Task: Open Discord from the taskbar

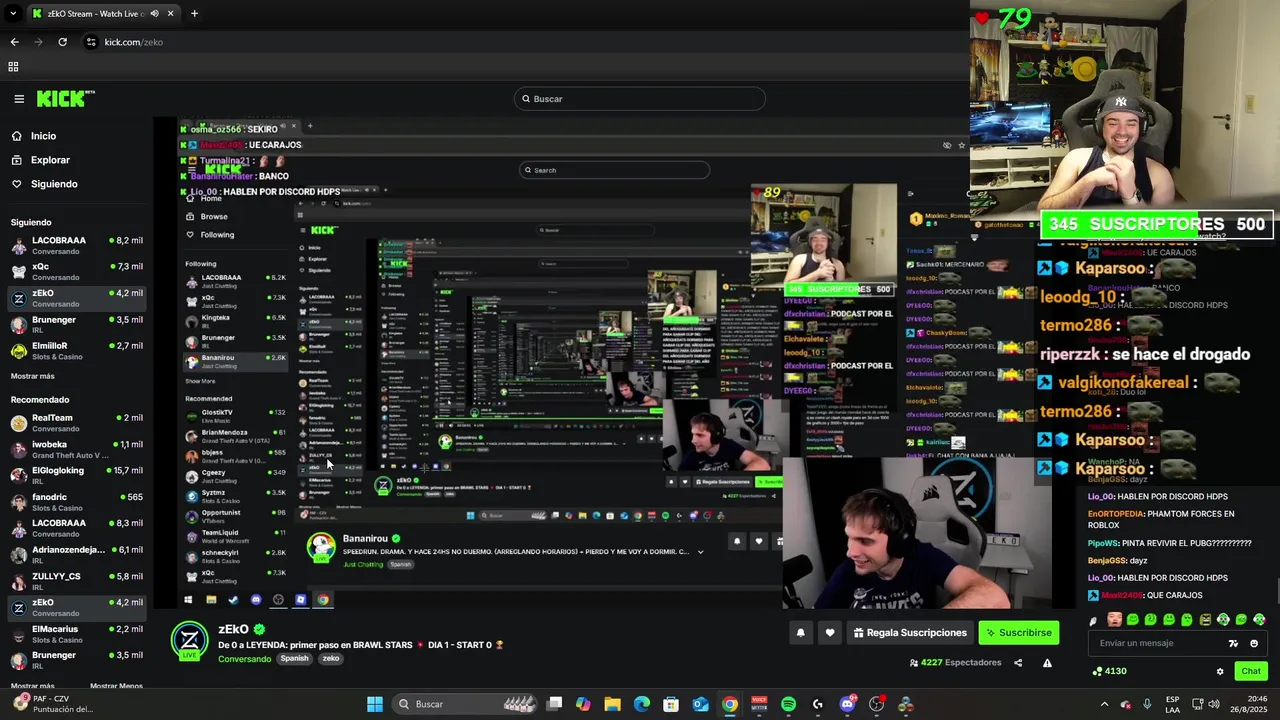Action: [847, 704]
